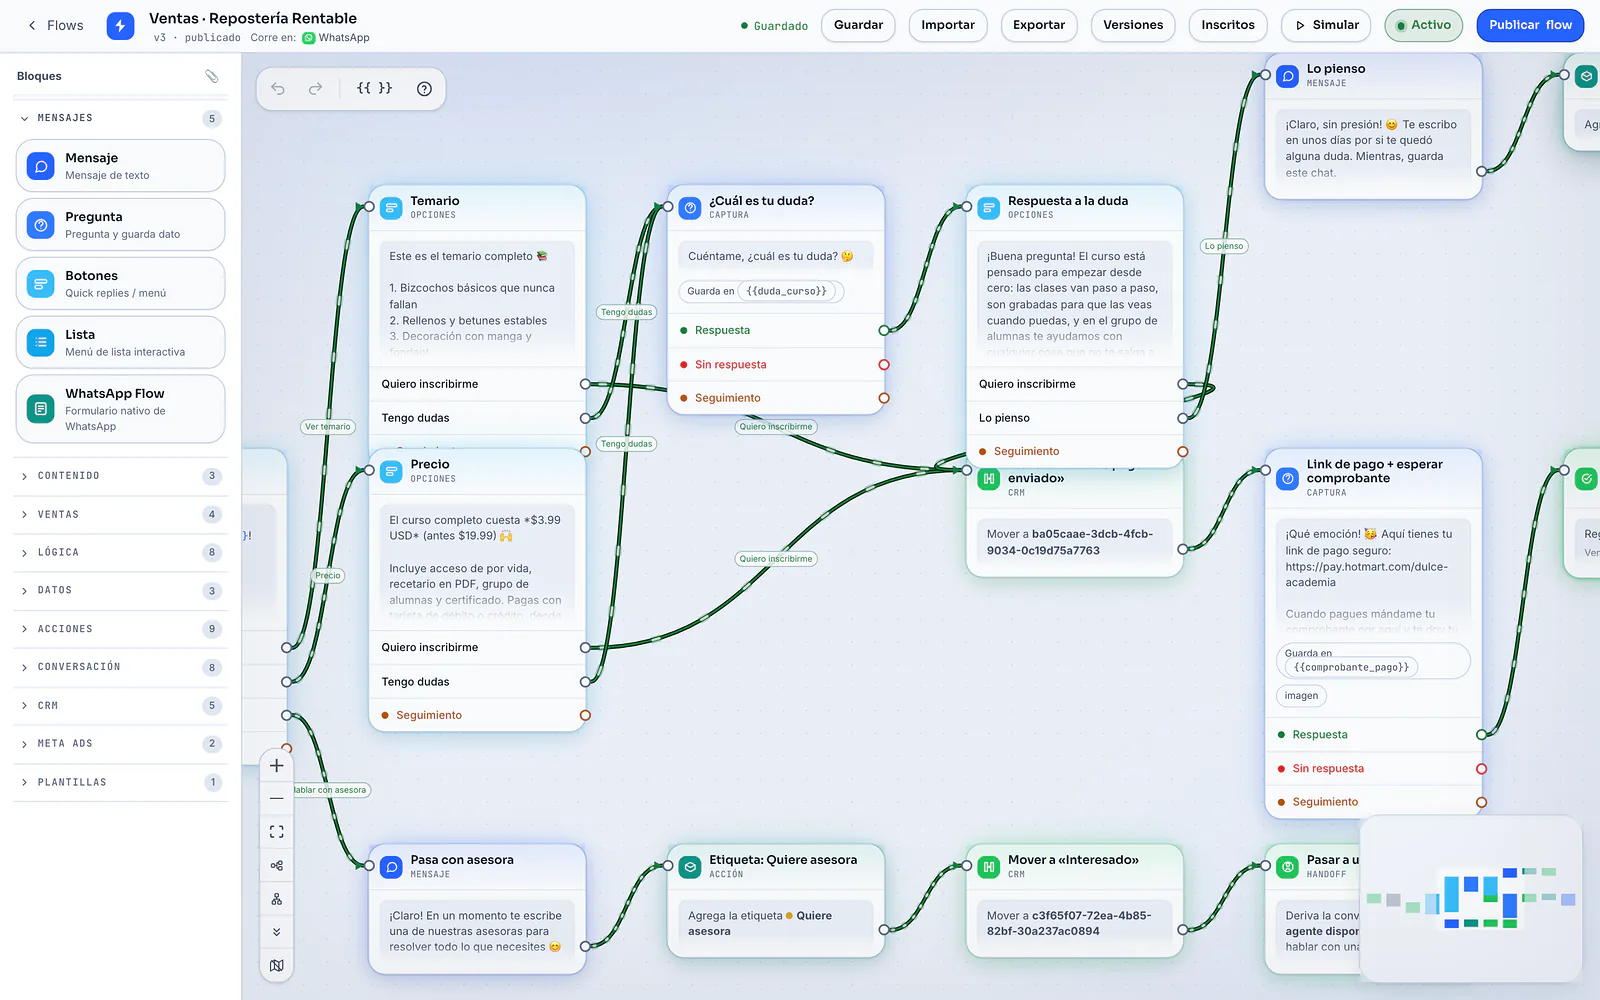Click the undo arrow in canvas toolbar
This screenshot has width=1600, height=1000.
pos(278,89)
